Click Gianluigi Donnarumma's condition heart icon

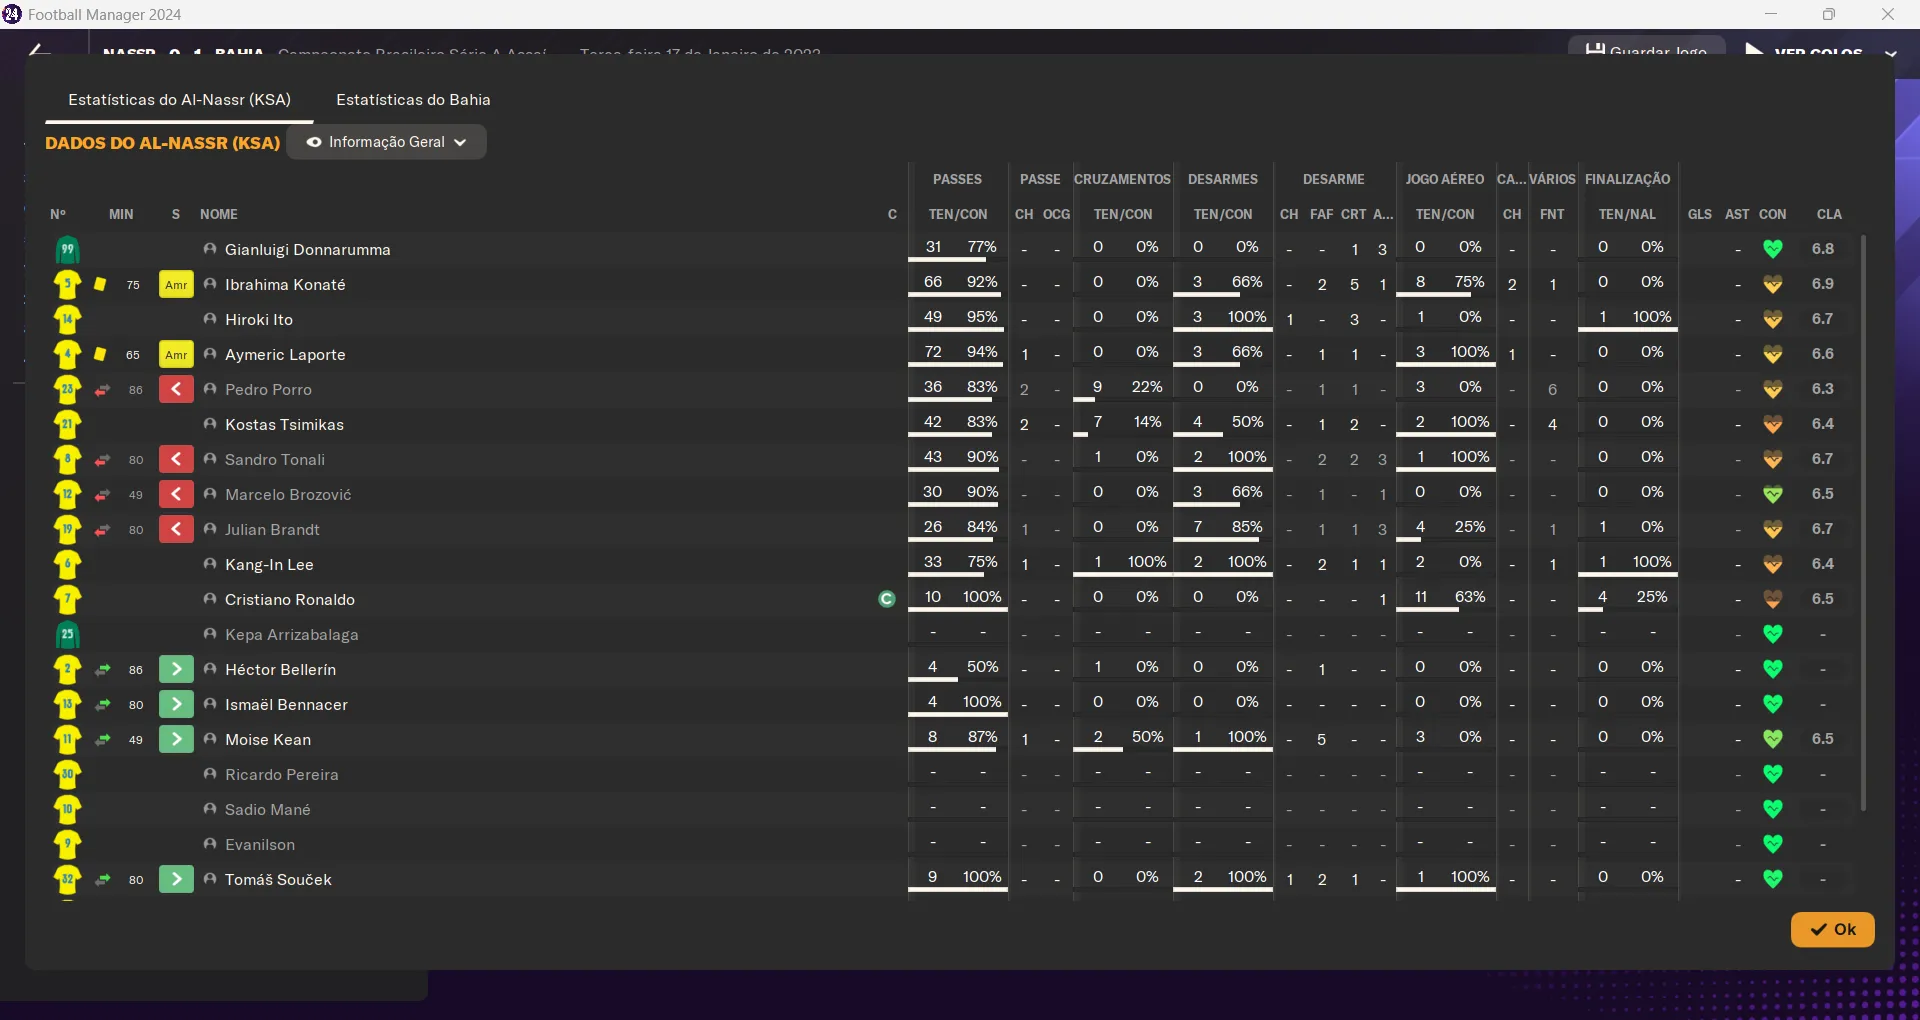[x=1772, y=249]
